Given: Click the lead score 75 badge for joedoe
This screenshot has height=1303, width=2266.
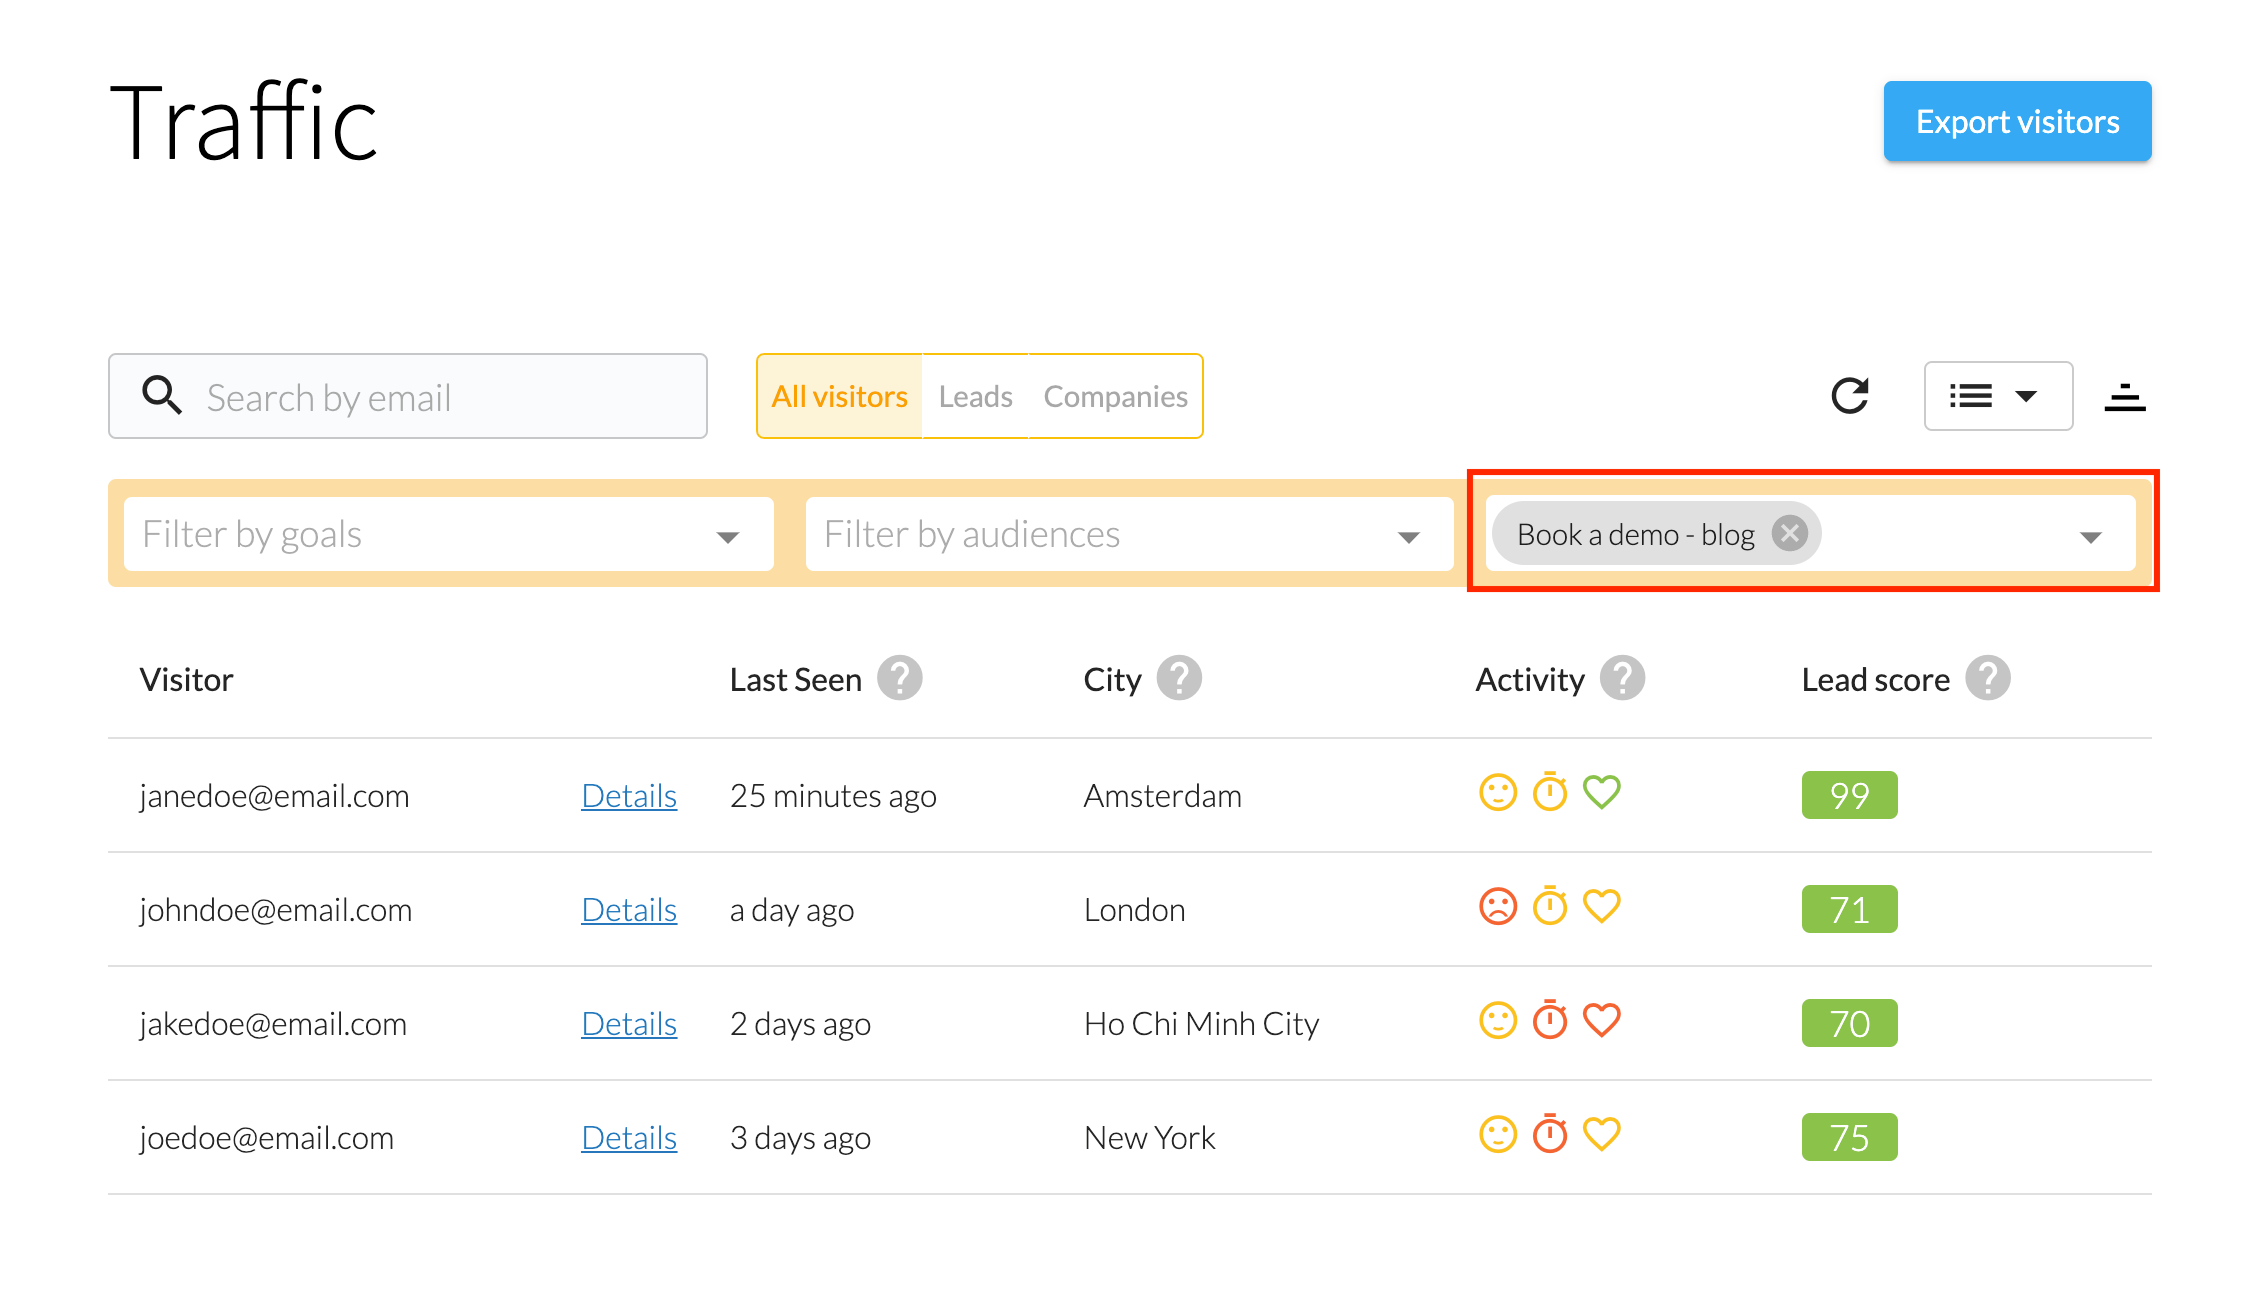Looking at the screenshot, I should (1848, 1137).
